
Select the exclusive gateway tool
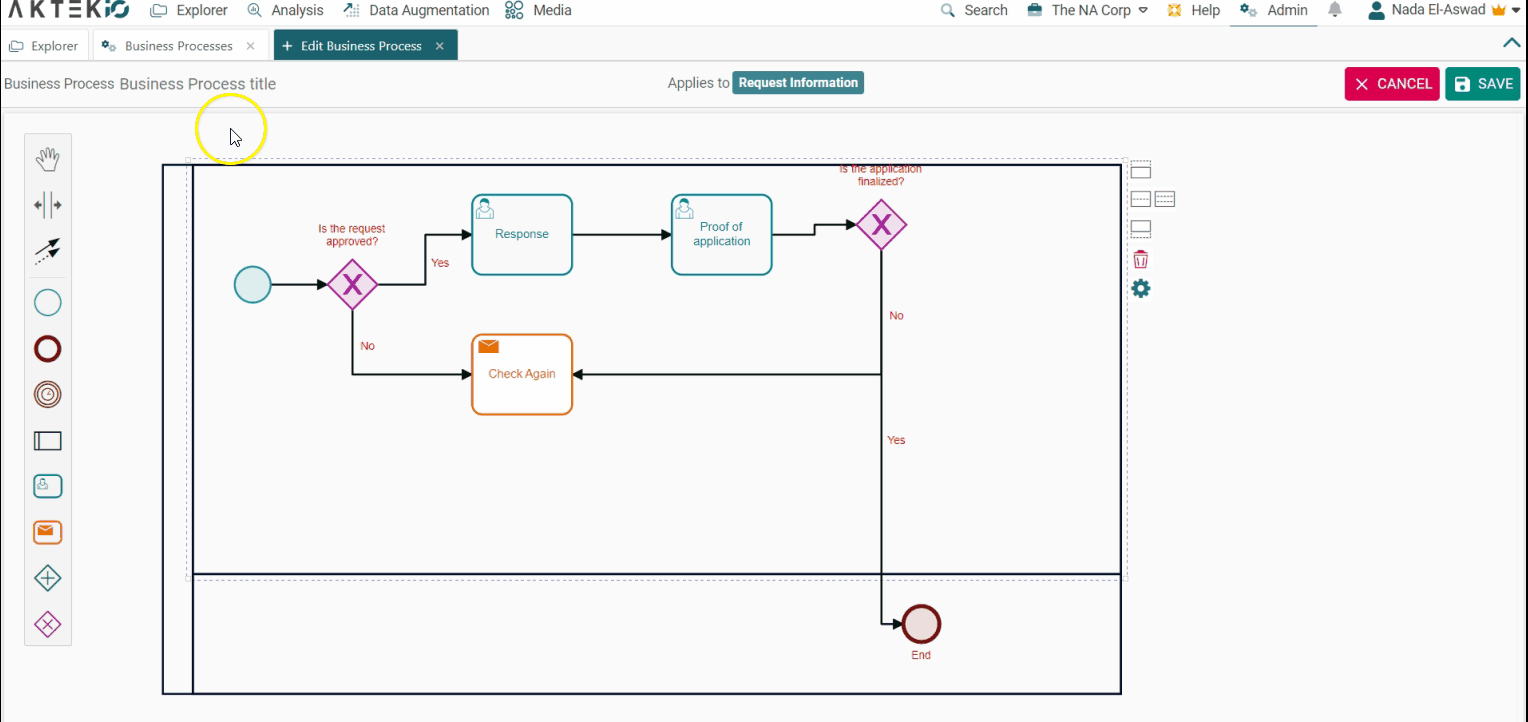47,624
